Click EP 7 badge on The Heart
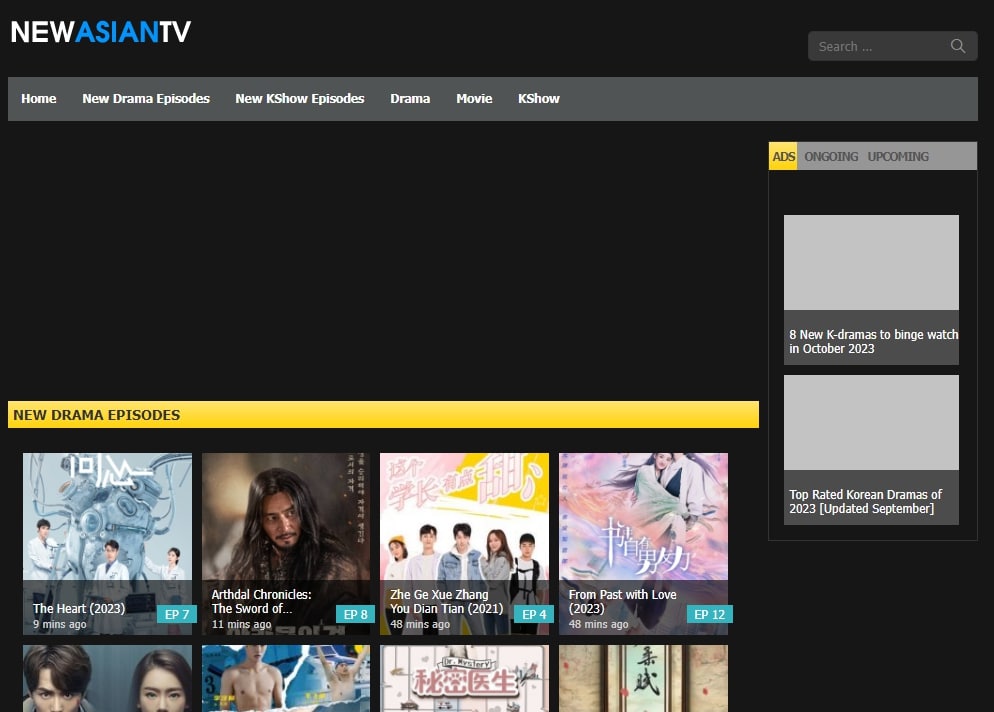The width and height of the screenshot is (994, 712). pos(176,614)
